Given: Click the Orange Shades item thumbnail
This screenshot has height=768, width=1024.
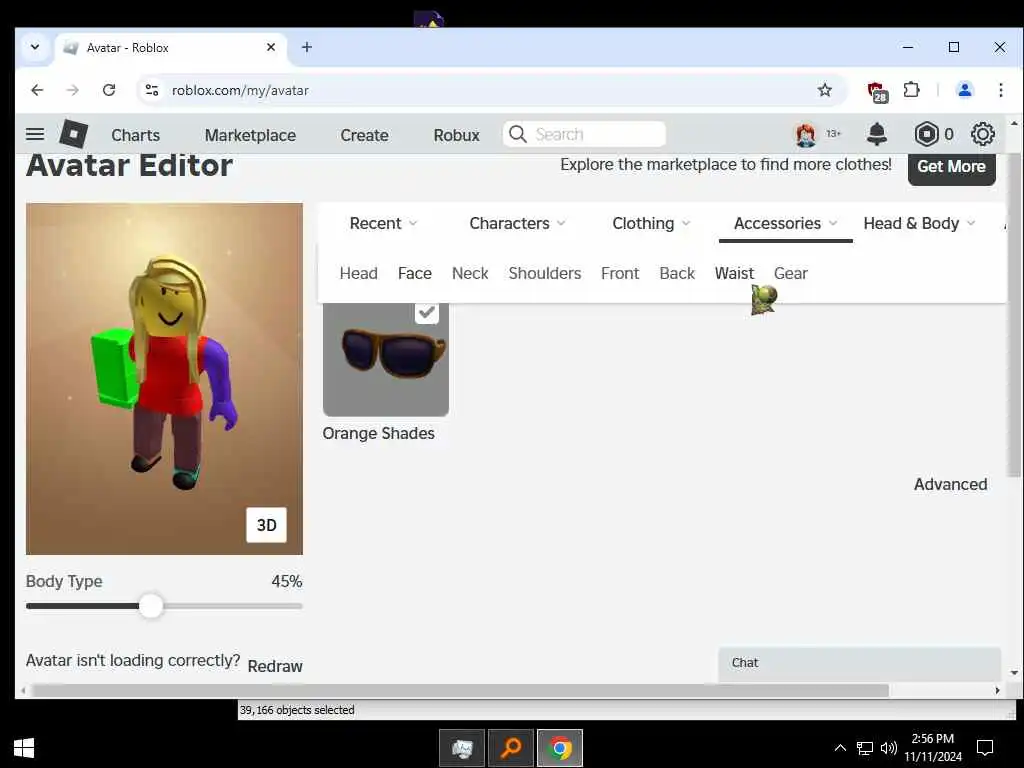Looking at the screenshot, I should coord(385,359).
